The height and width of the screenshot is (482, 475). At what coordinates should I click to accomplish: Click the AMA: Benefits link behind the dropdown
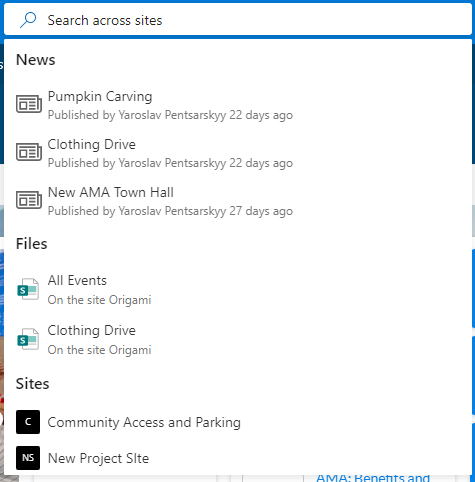coord(373,478)
